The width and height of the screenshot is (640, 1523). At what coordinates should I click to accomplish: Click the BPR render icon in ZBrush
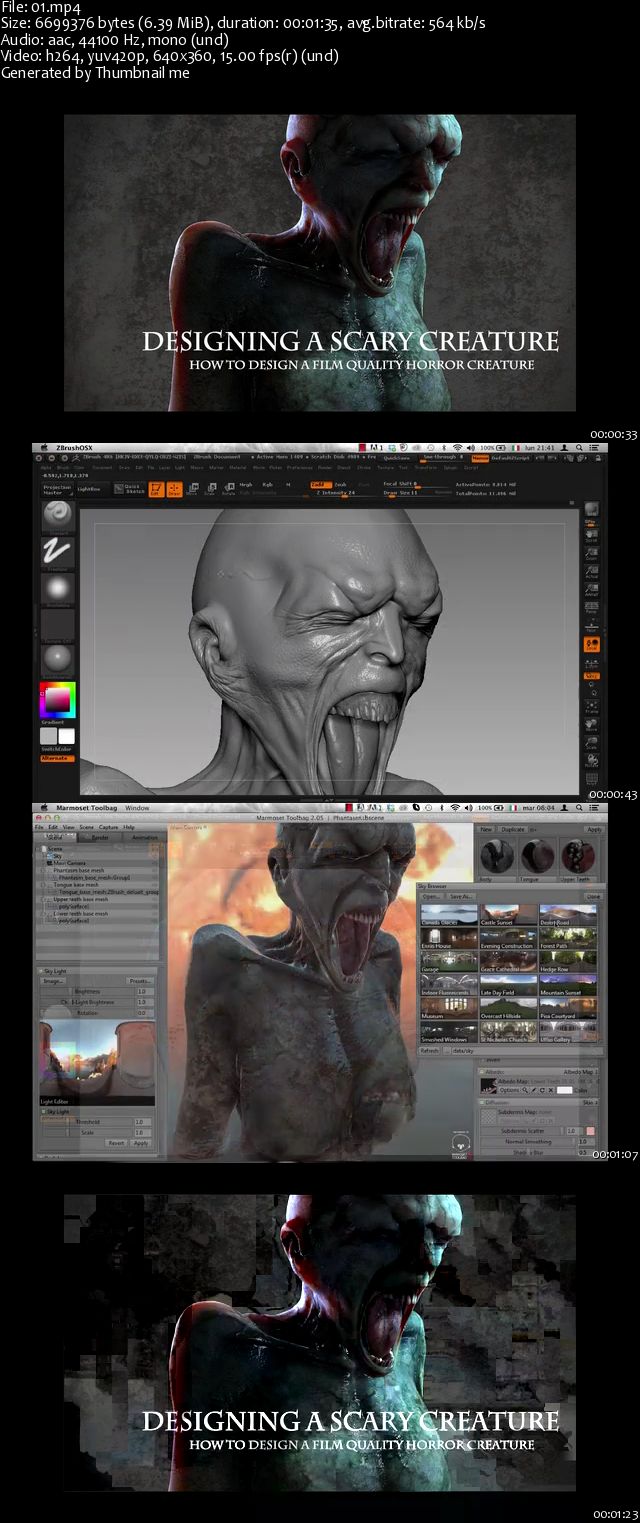(x=591, y=508)
